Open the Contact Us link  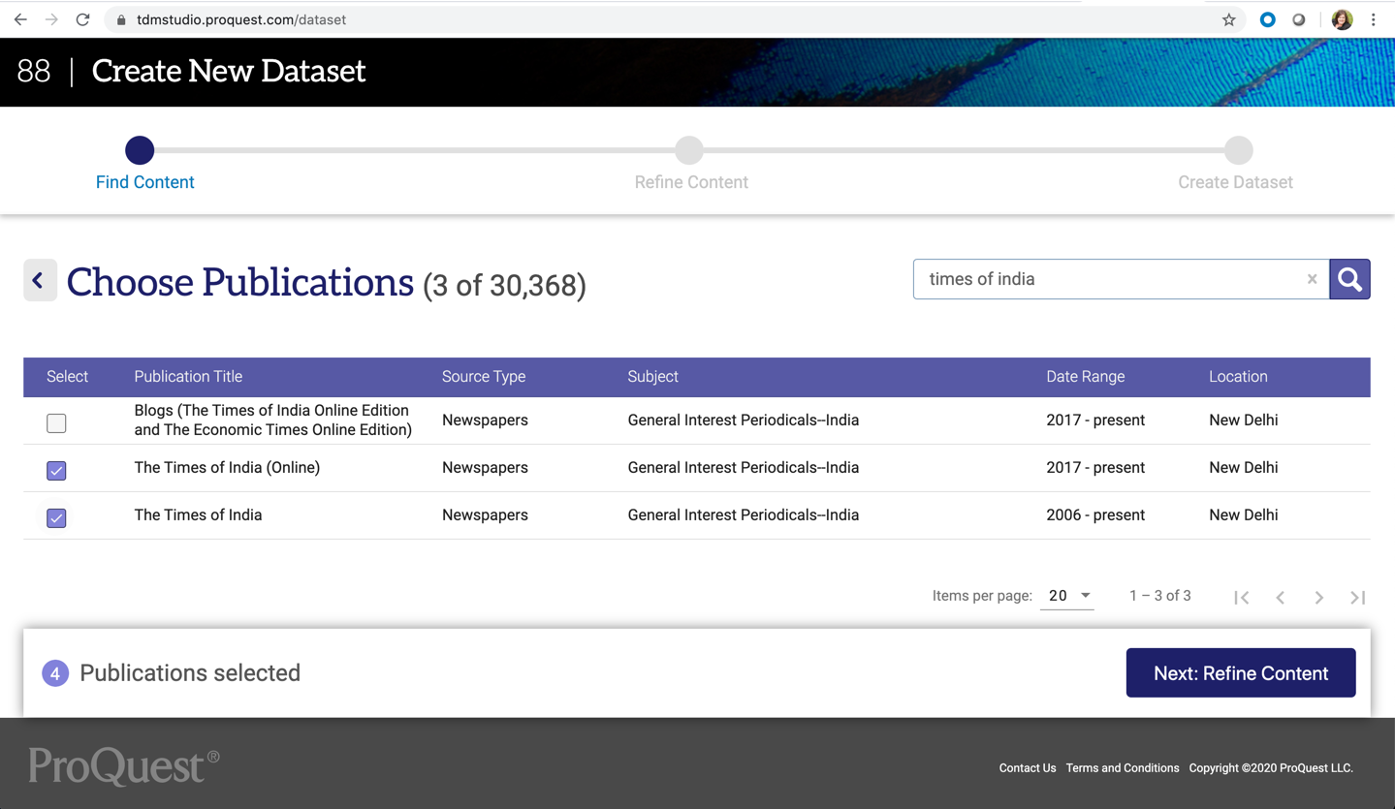point(1027,768)
